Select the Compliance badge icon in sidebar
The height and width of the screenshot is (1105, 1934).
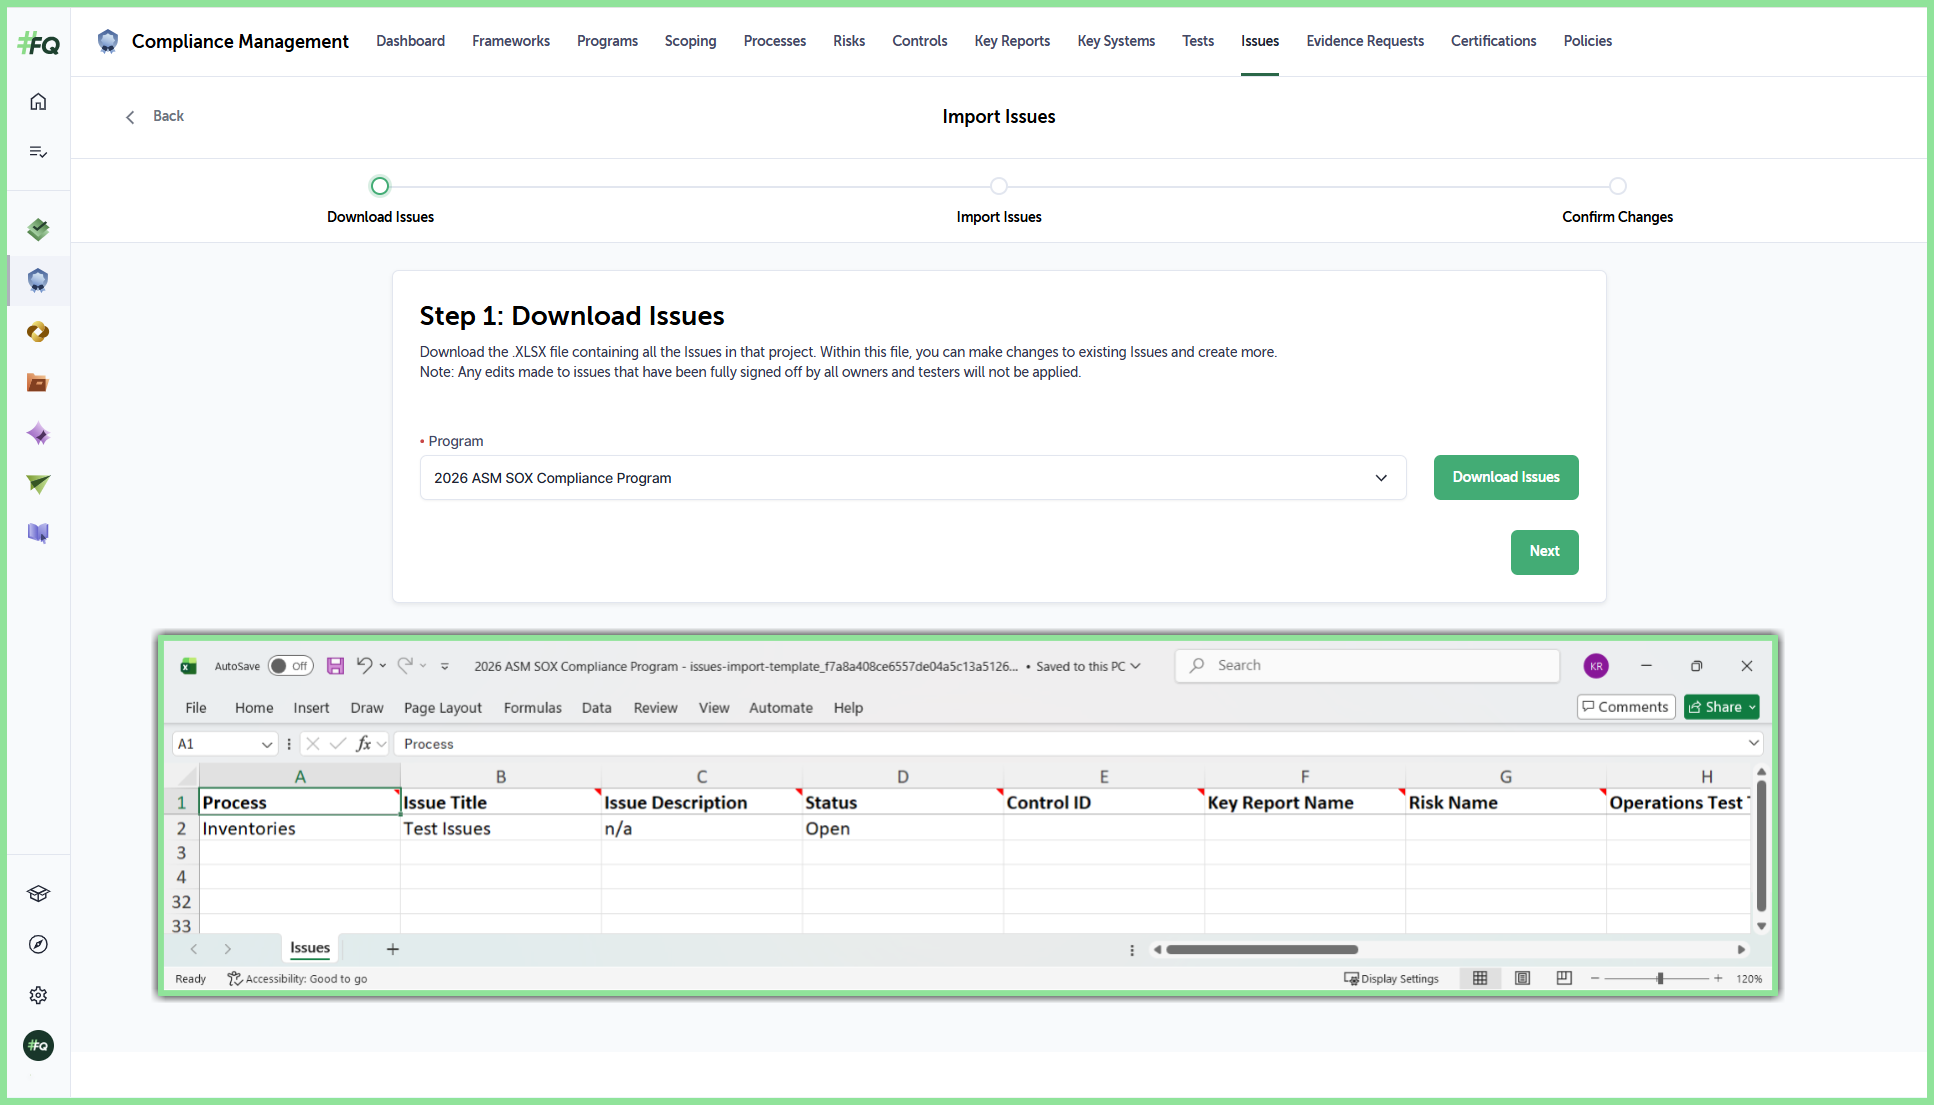[38, 280]
